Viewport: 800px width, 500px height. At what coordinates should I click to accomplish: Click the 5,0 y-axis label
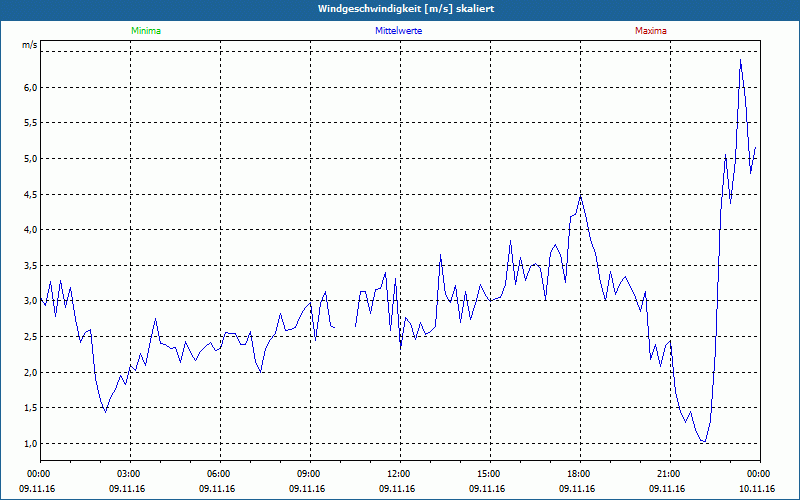[31, 159]
